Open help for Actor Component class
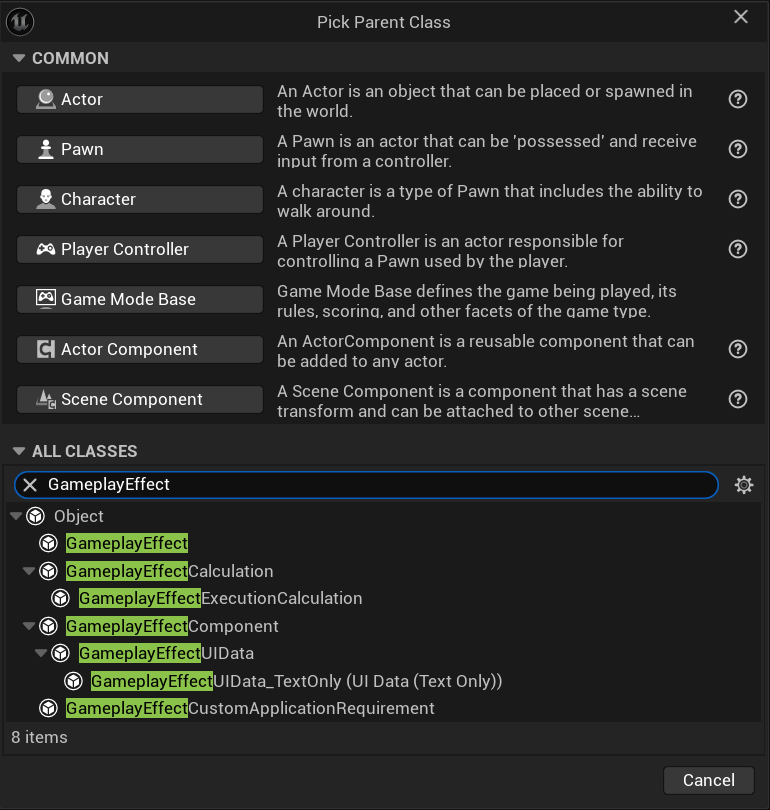Image resolution: width=770 pixels, height=810 pixels. pyautogui.click(x=737, y=349)
